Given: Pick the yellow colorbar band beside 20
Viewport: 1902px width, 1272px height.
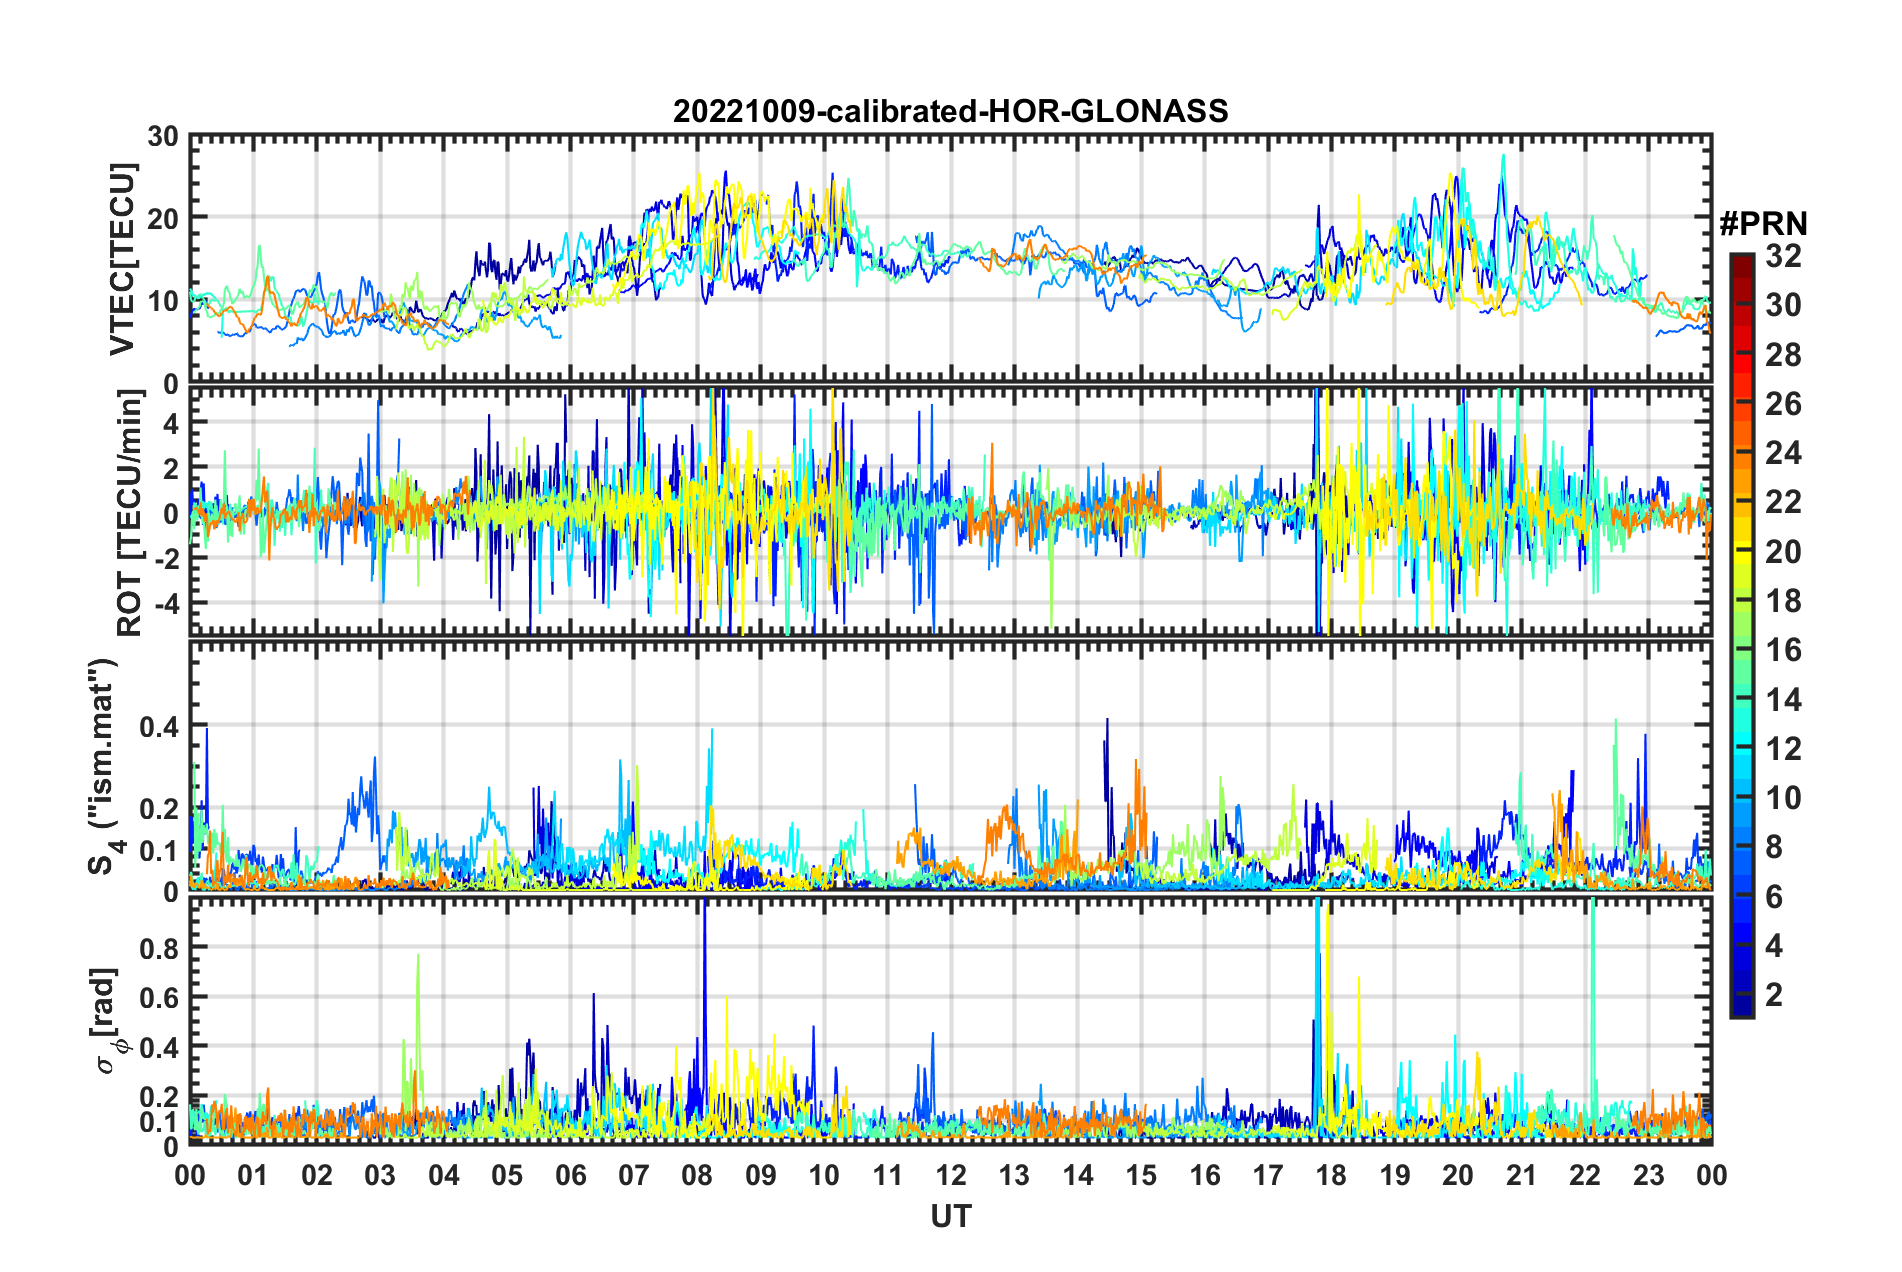Looking at the screenshot, I should pos(1741,550).
